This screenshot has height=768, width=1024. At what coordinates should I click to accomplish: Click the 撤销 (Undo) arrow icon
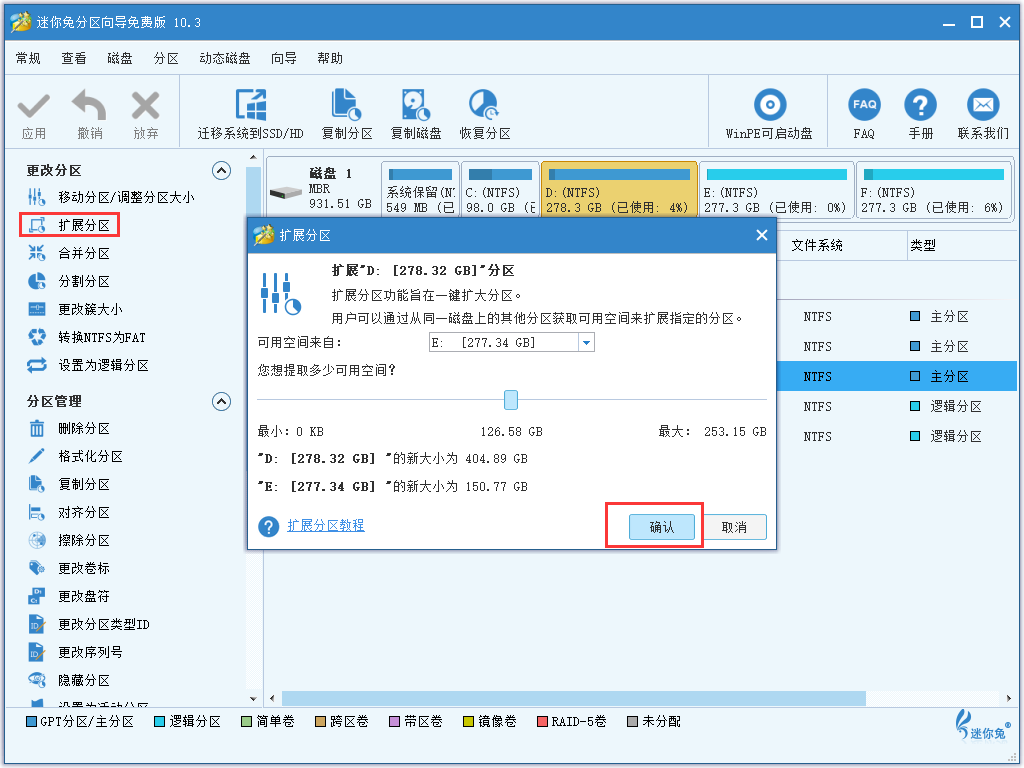pyautogui.click(x=89, y=106)
